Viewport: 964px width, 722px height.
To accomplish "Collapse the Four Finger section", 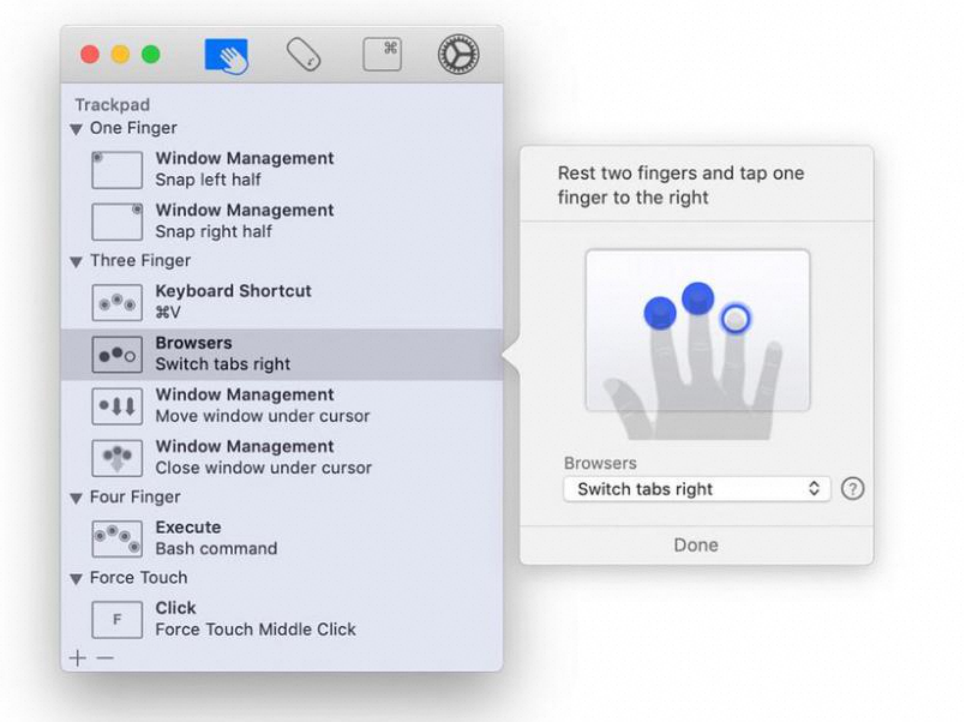I will [76, 498].
